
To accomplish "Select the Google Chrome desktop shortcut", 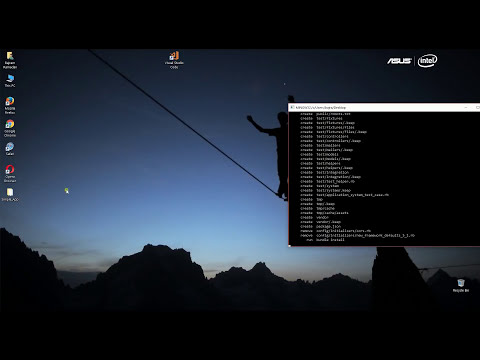I will point(10,128).
